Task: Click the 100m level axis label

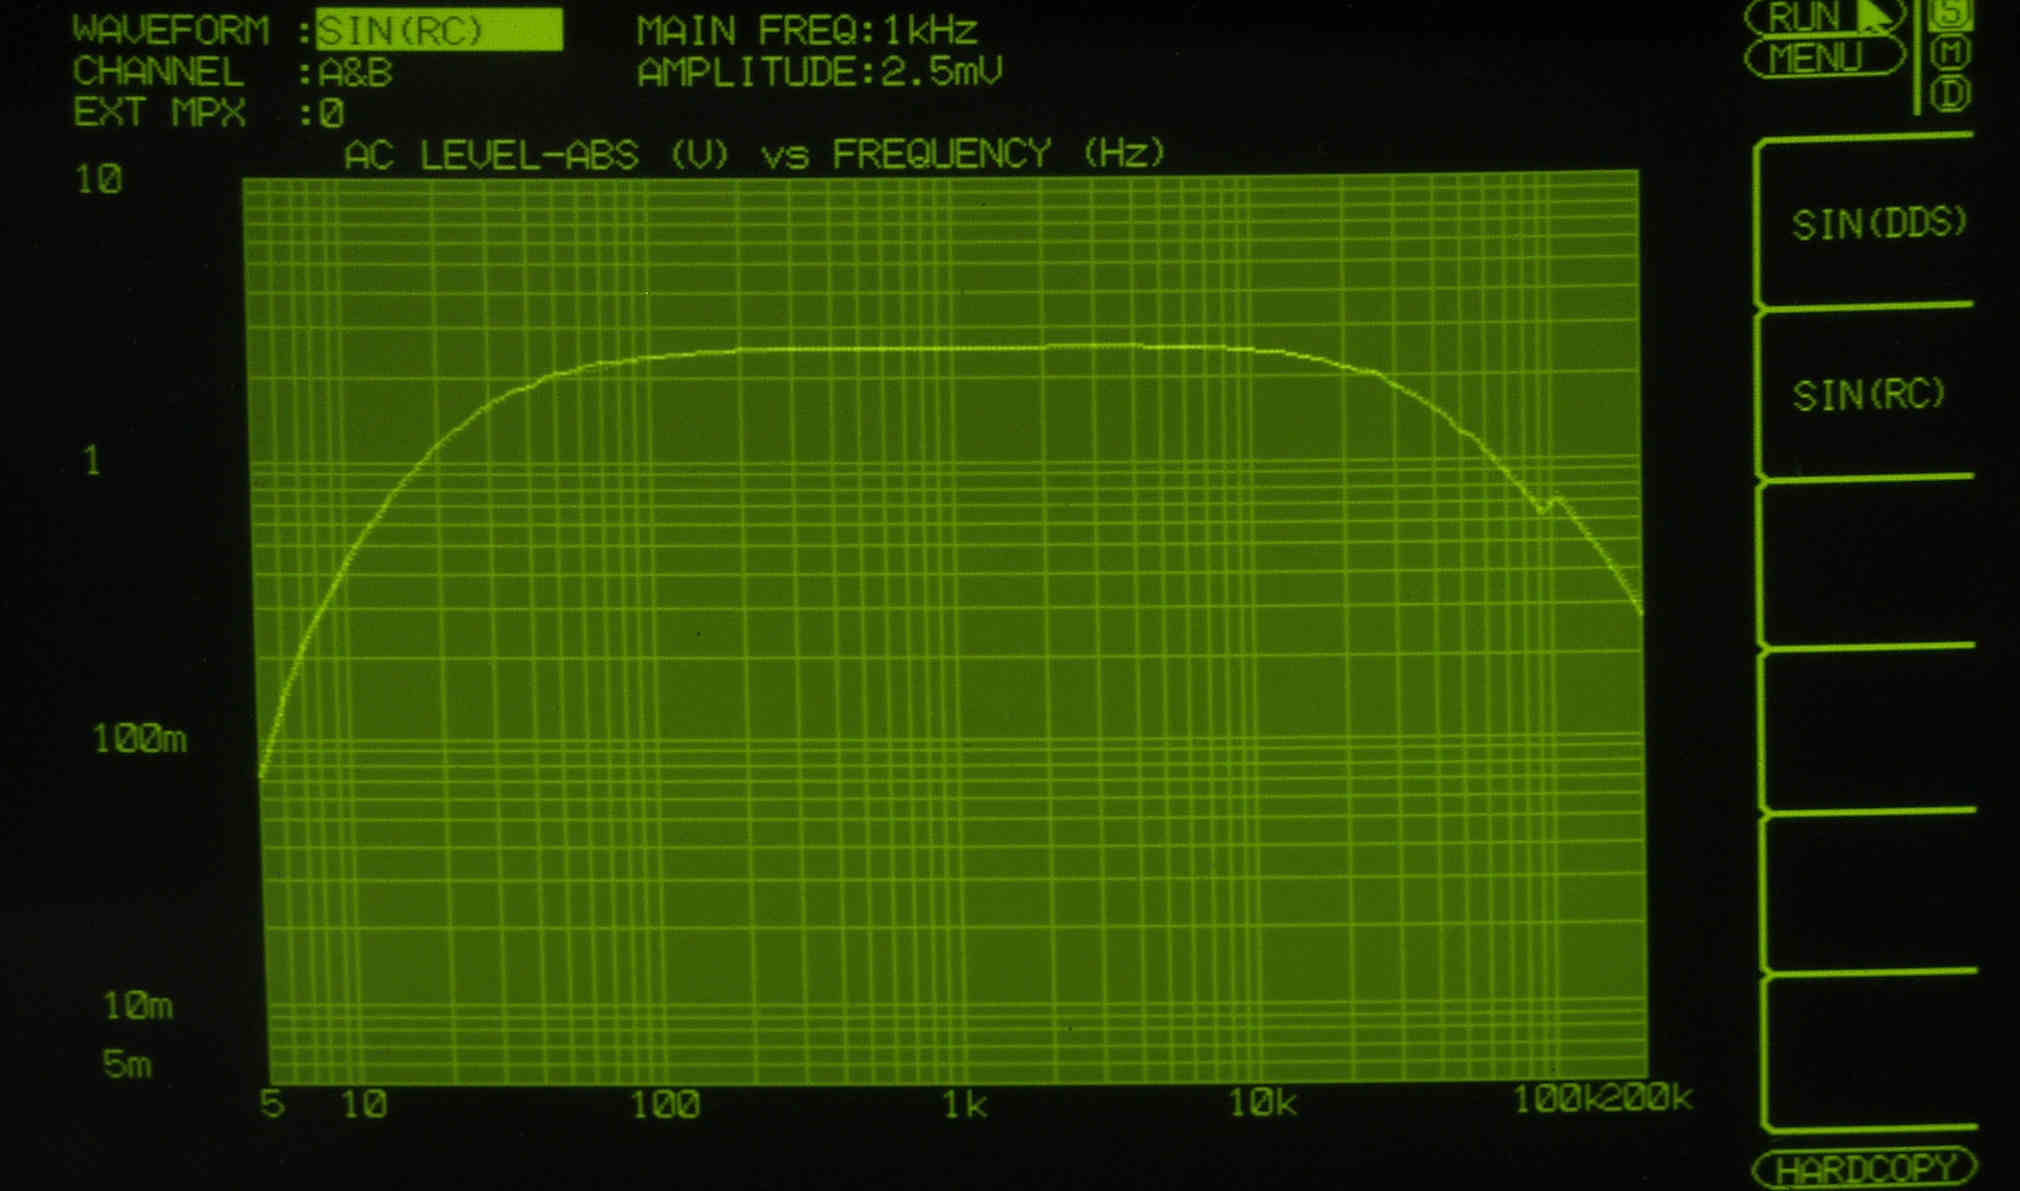Action: pyautogui.click(x=140, y=739)
